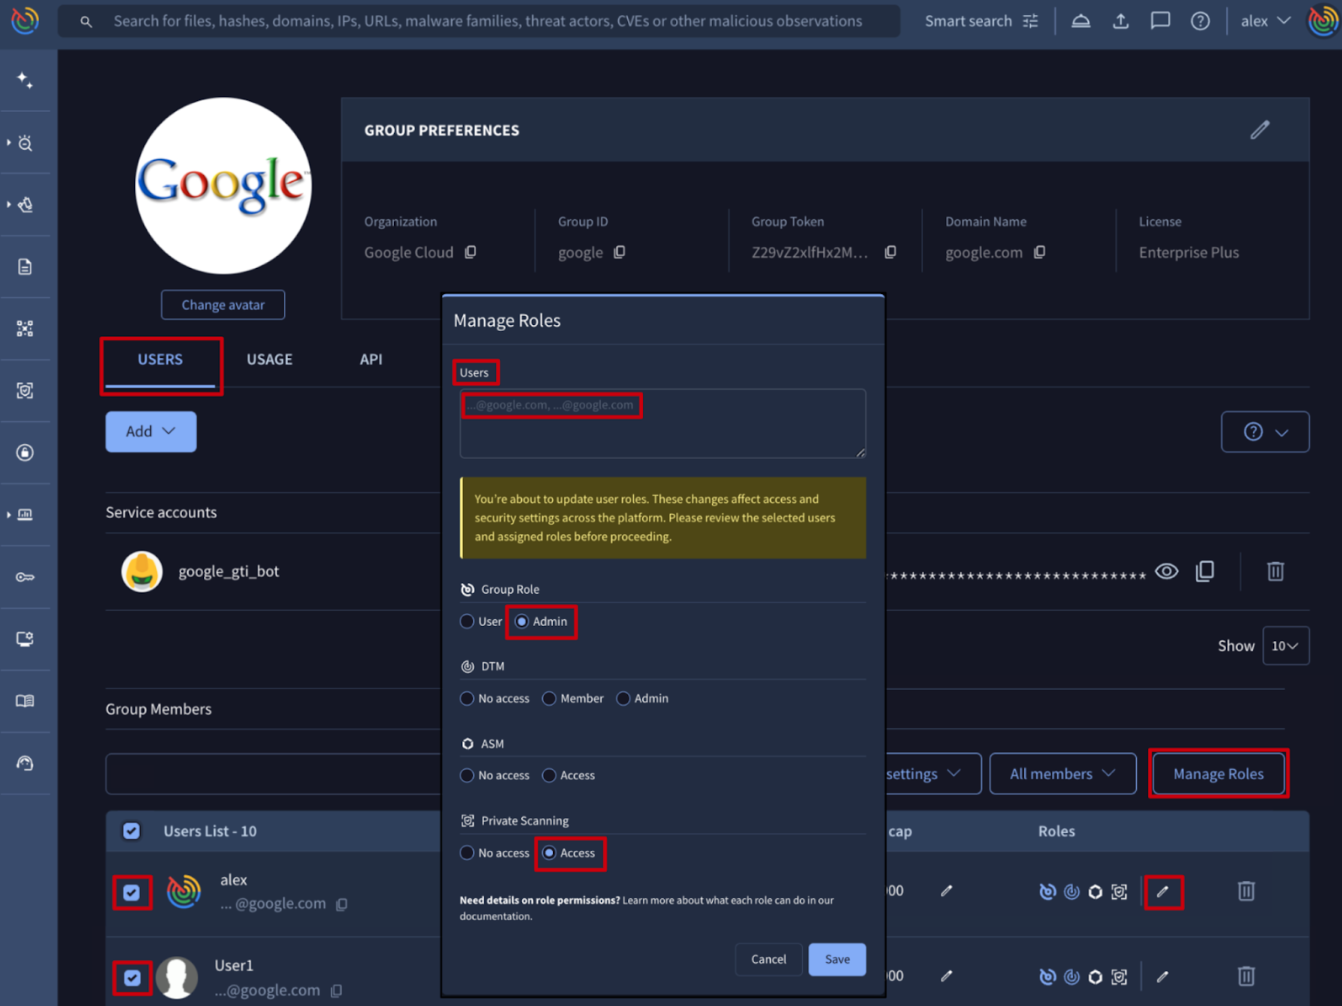Edit group preferences with pencil icon

point(1260,130)
